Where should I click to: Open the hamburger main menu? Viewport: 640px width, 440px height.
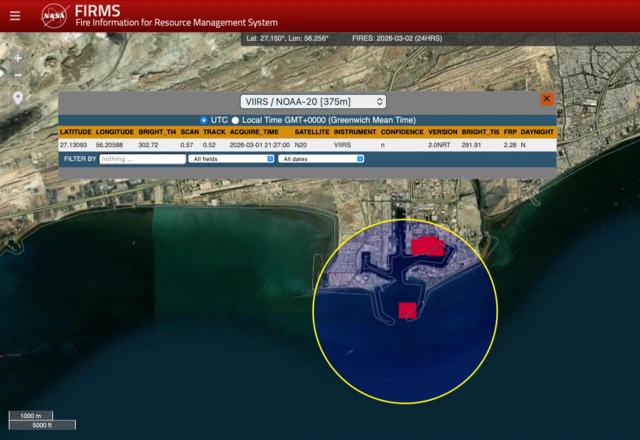point(15,16)
